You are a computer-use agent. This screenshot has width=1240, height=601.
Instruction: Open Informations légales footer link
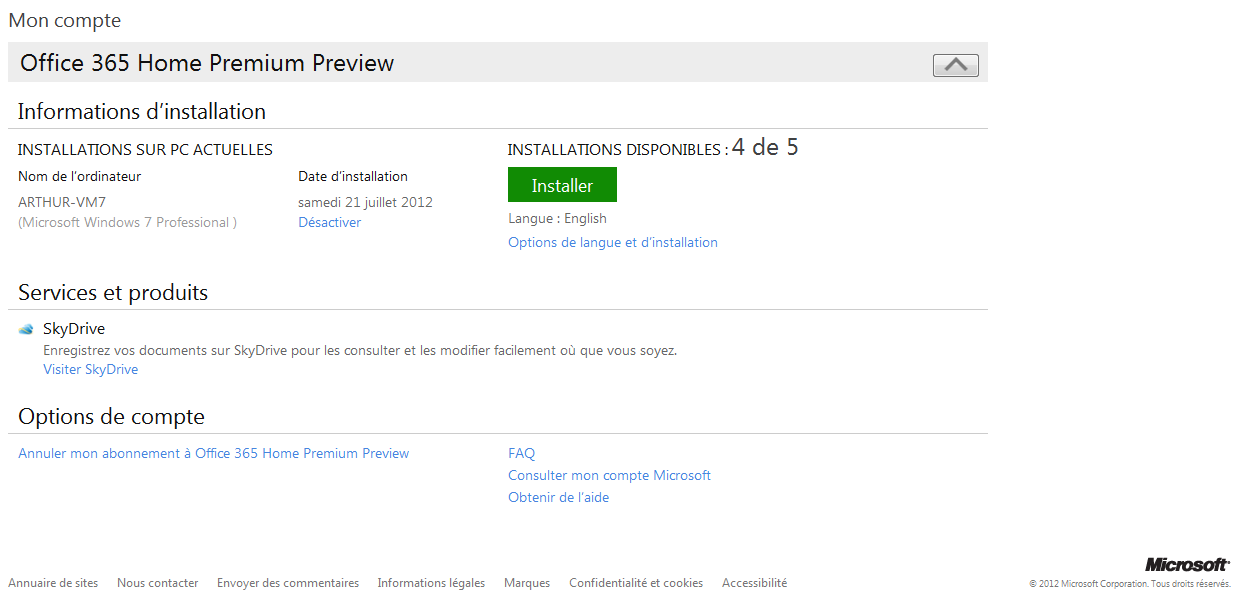[431, 583]
